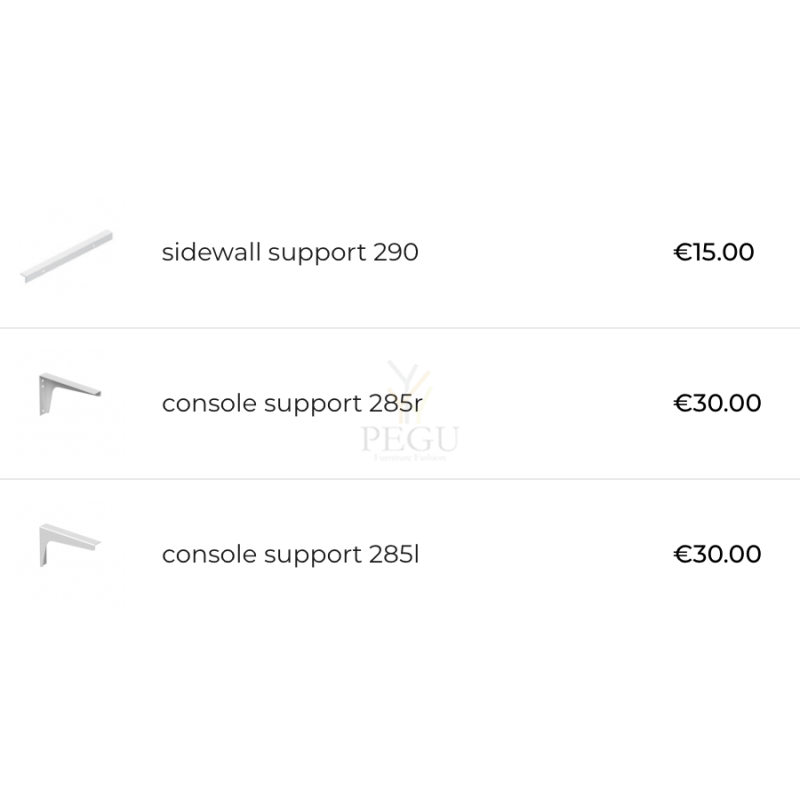Click the divider line below sidewall support row
This screenshot has height=800, width=800.
click(400, 328)
